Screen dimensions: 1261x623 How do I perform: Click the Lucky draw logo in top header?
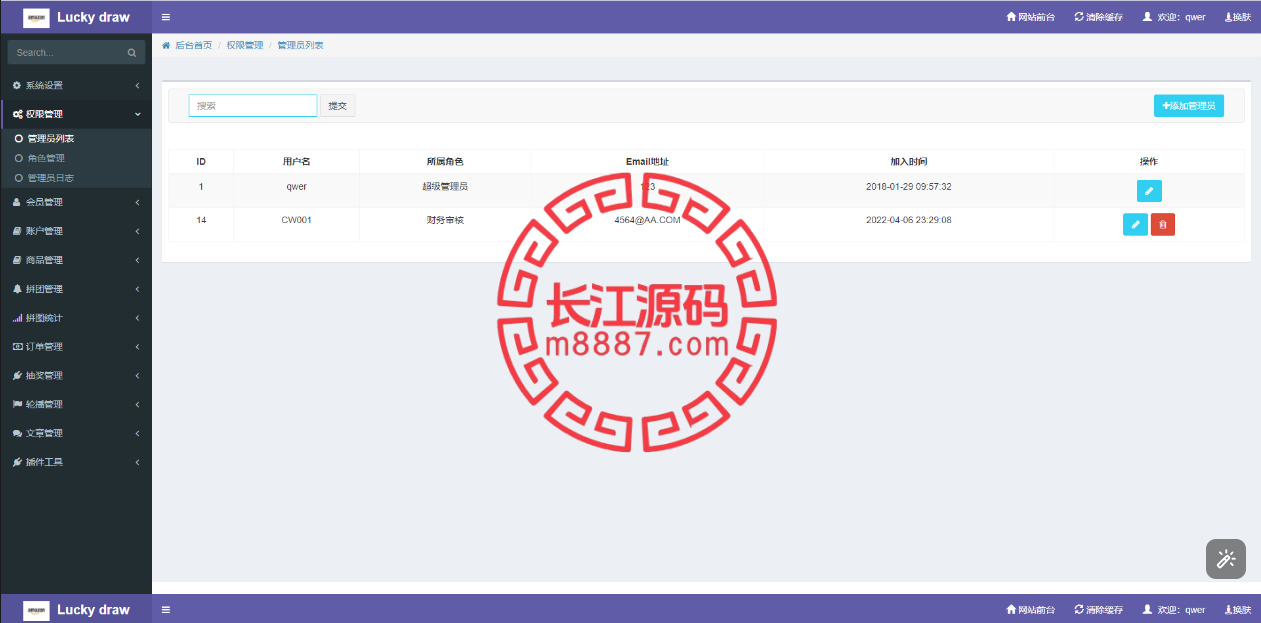tap(76, 17)
